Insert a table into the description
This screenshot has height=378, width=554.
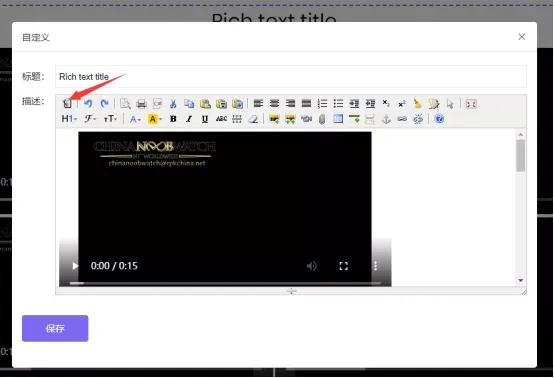tap(338, 119)
